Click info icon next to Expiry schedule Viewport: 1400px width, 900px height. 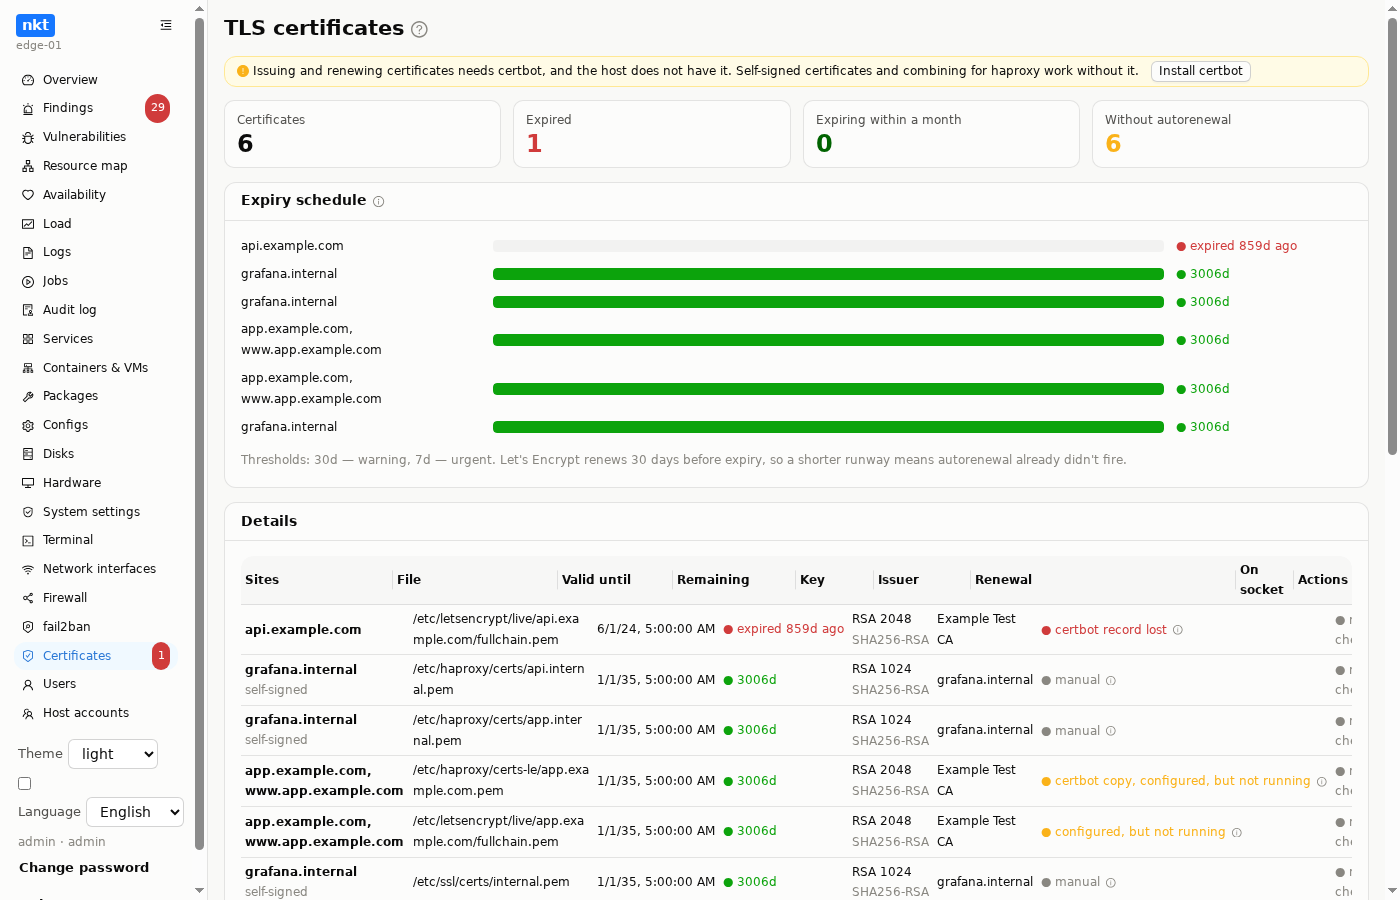point(379,201)
